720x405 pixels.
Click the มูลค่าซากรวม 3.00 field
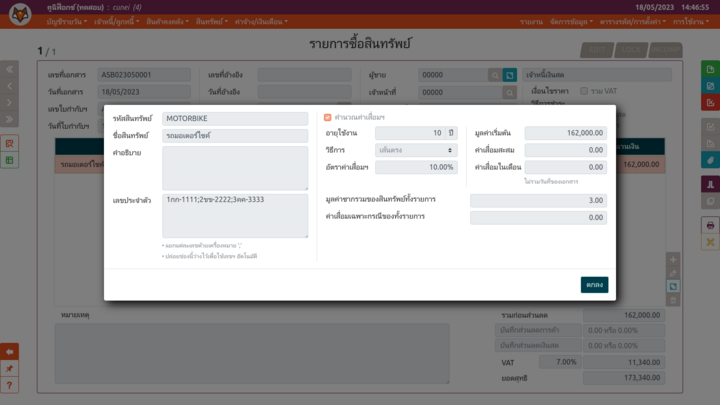click(538, 201)
